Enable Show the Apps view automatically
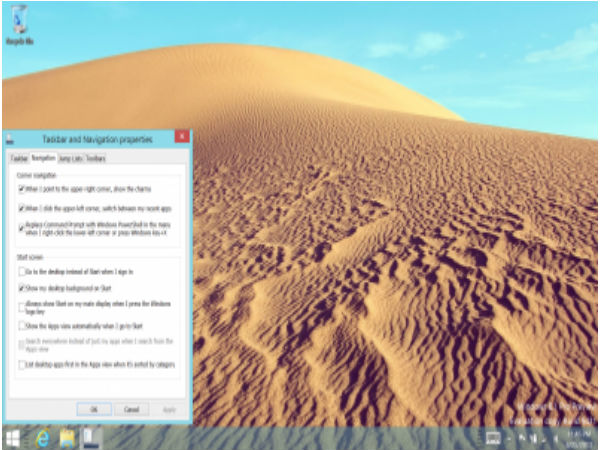This screenshot has height=450, width=600. click(x=22, y=326)
